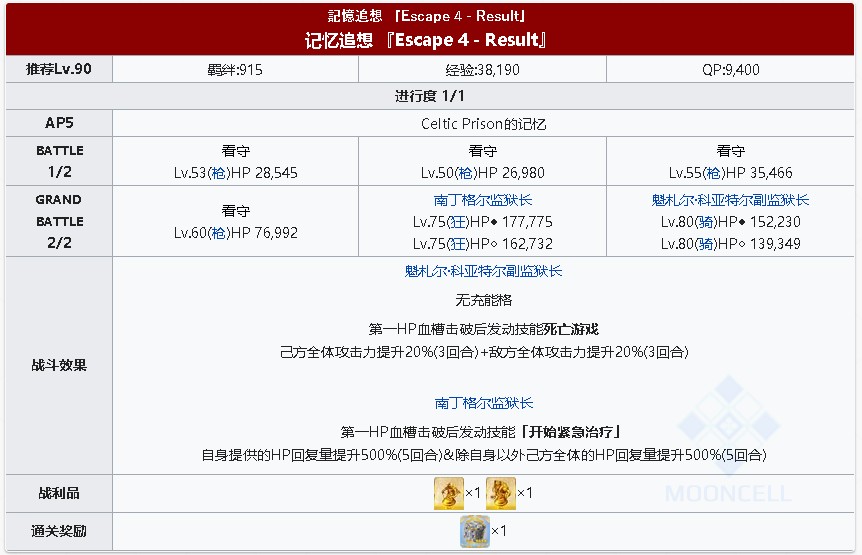
Task: Click the Lv.60 看守 HP 76,992 cell
Action: click(x=236, y=222)
